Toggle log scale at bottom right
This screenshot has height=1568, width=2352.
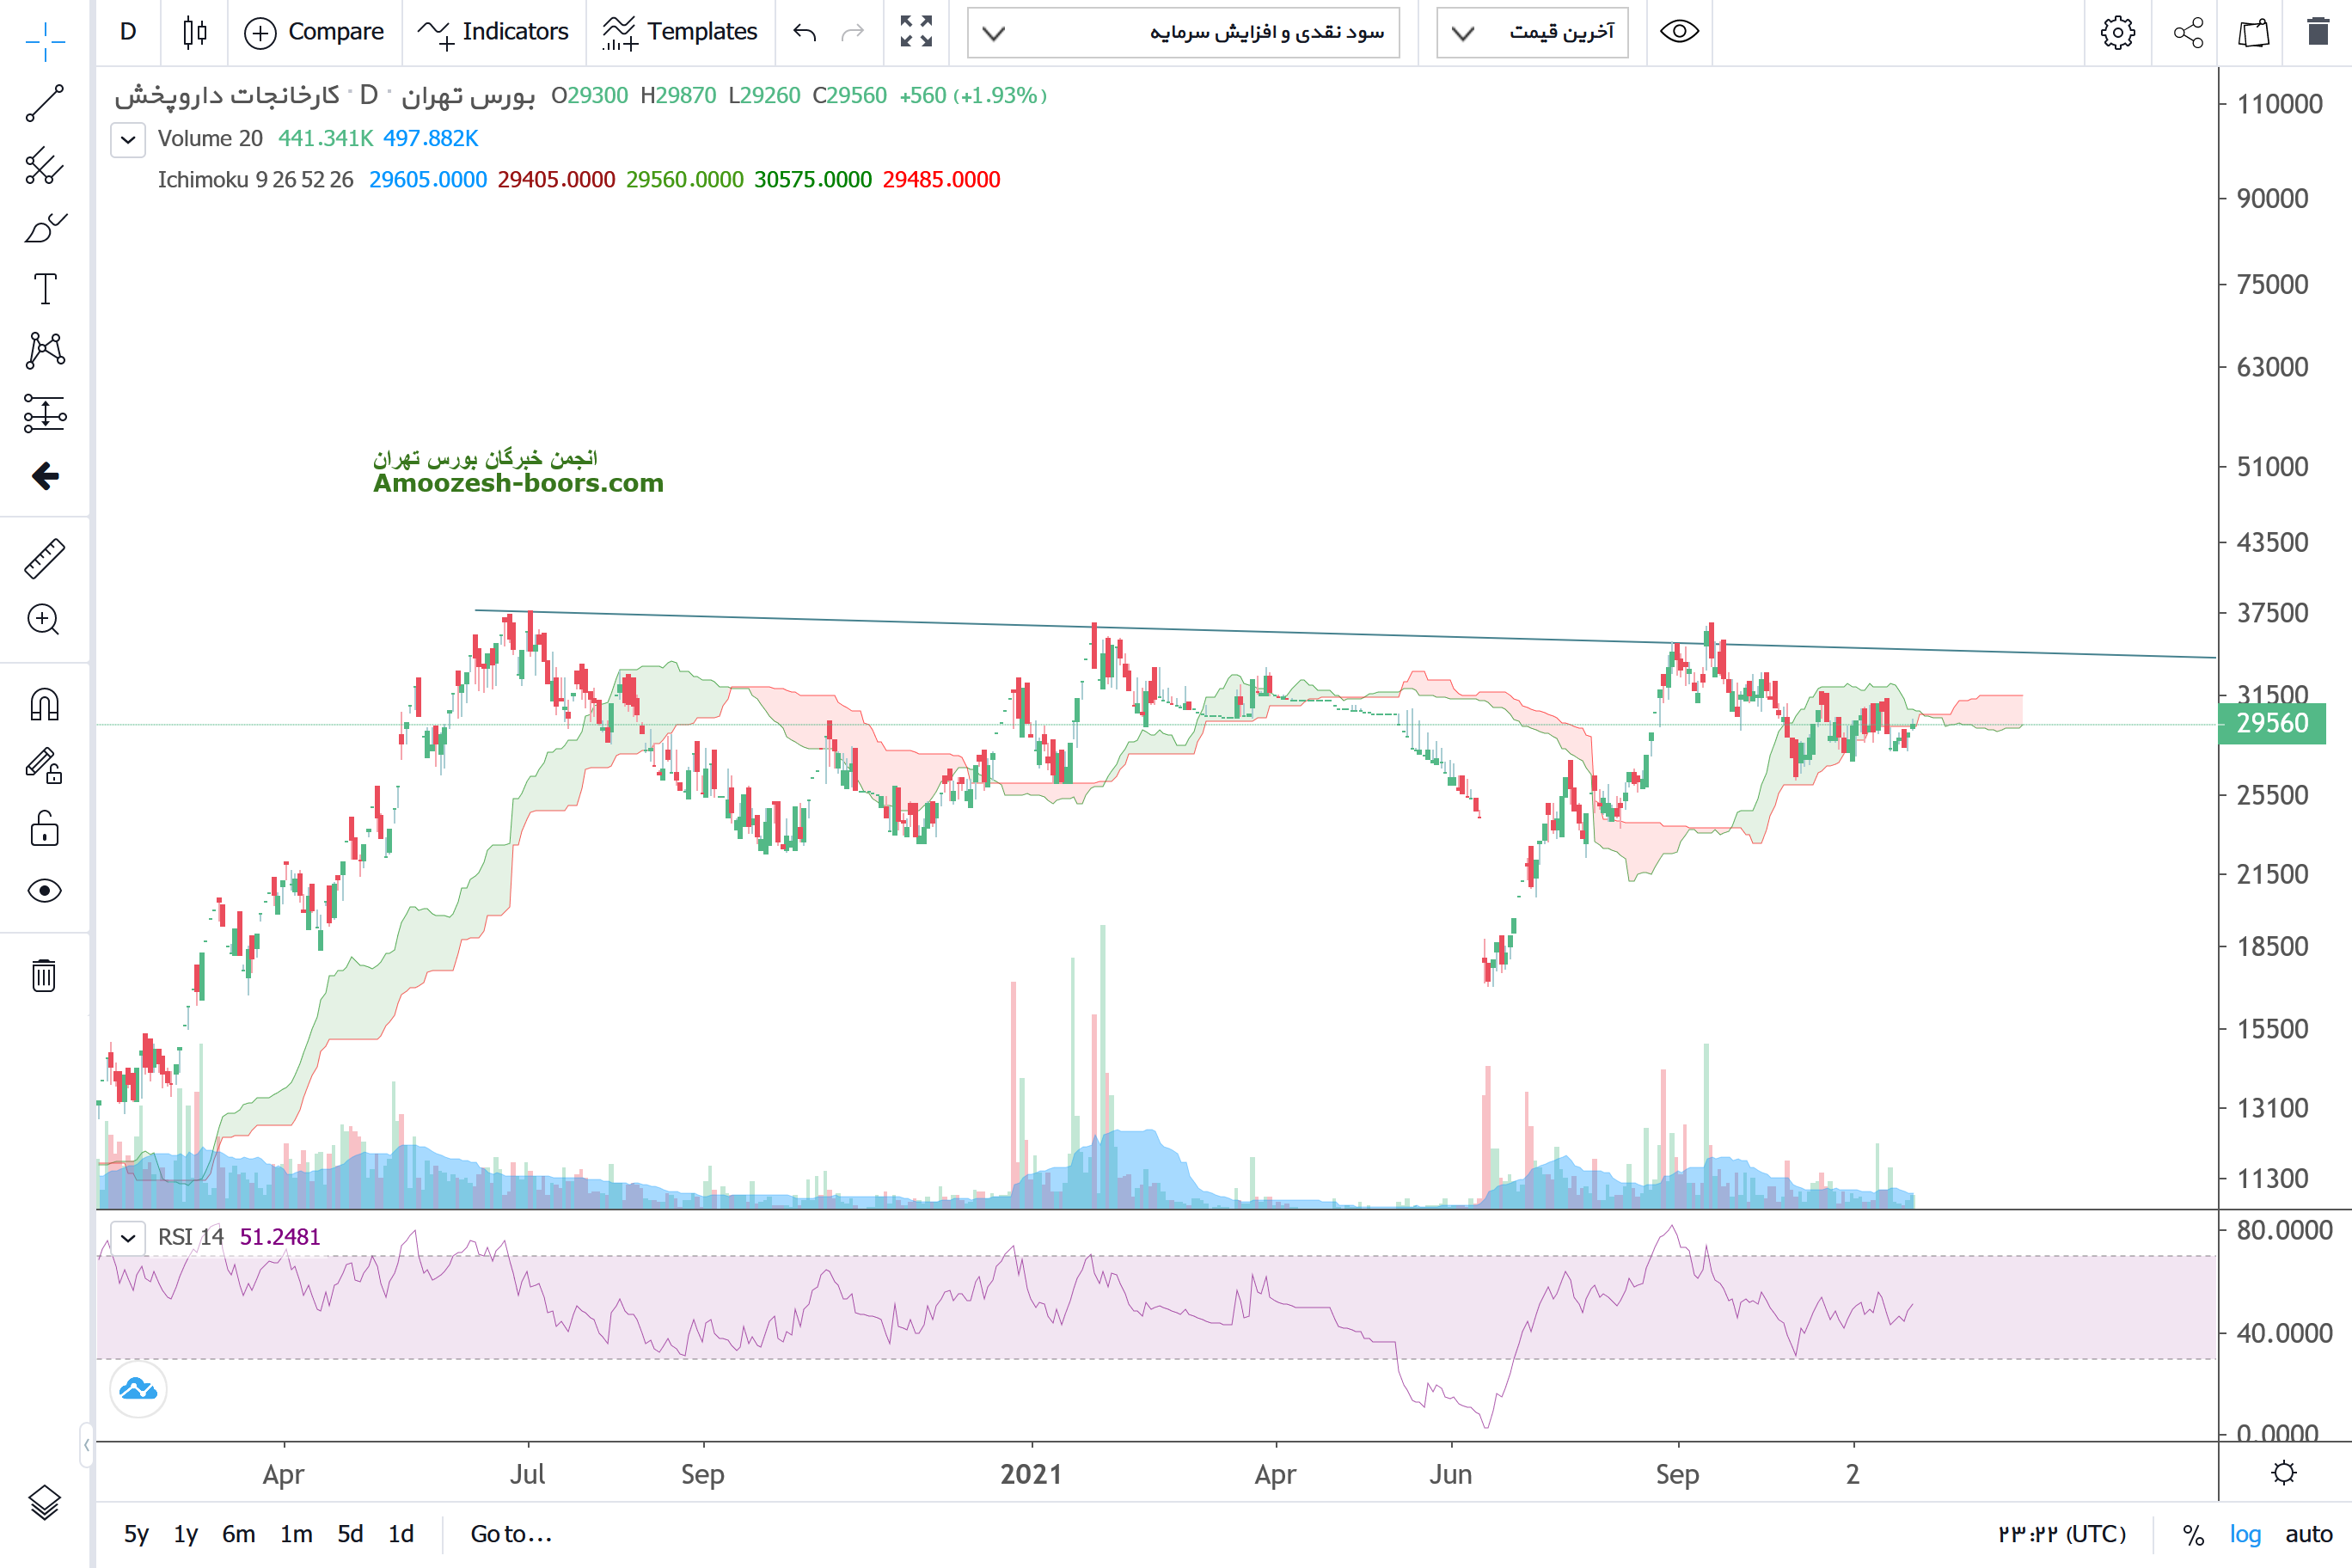2244,1534
